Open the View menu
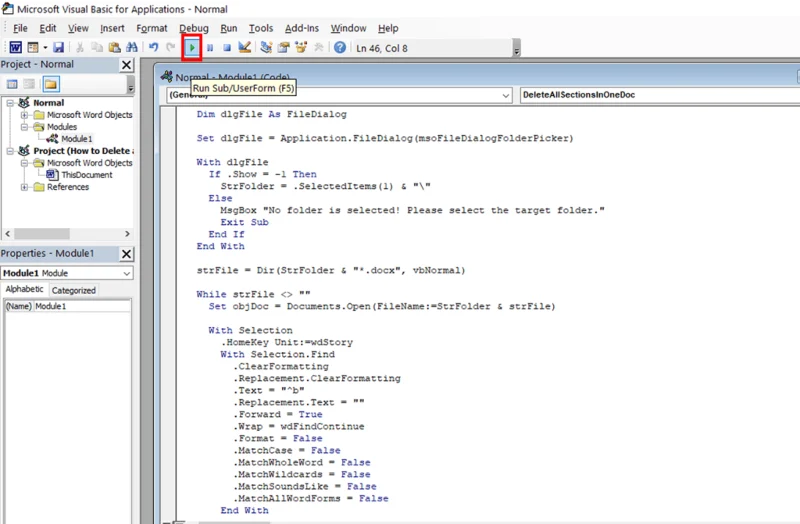Image resolution: width=800 pixels, height=524 pixels. (x=78, y=28)
